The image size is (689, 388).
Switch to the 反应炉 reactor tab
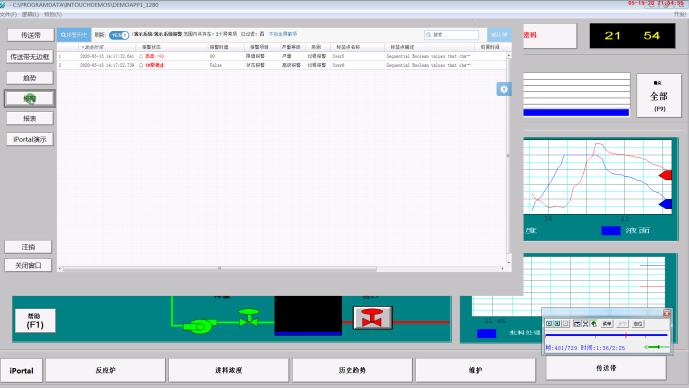[105, 370]
